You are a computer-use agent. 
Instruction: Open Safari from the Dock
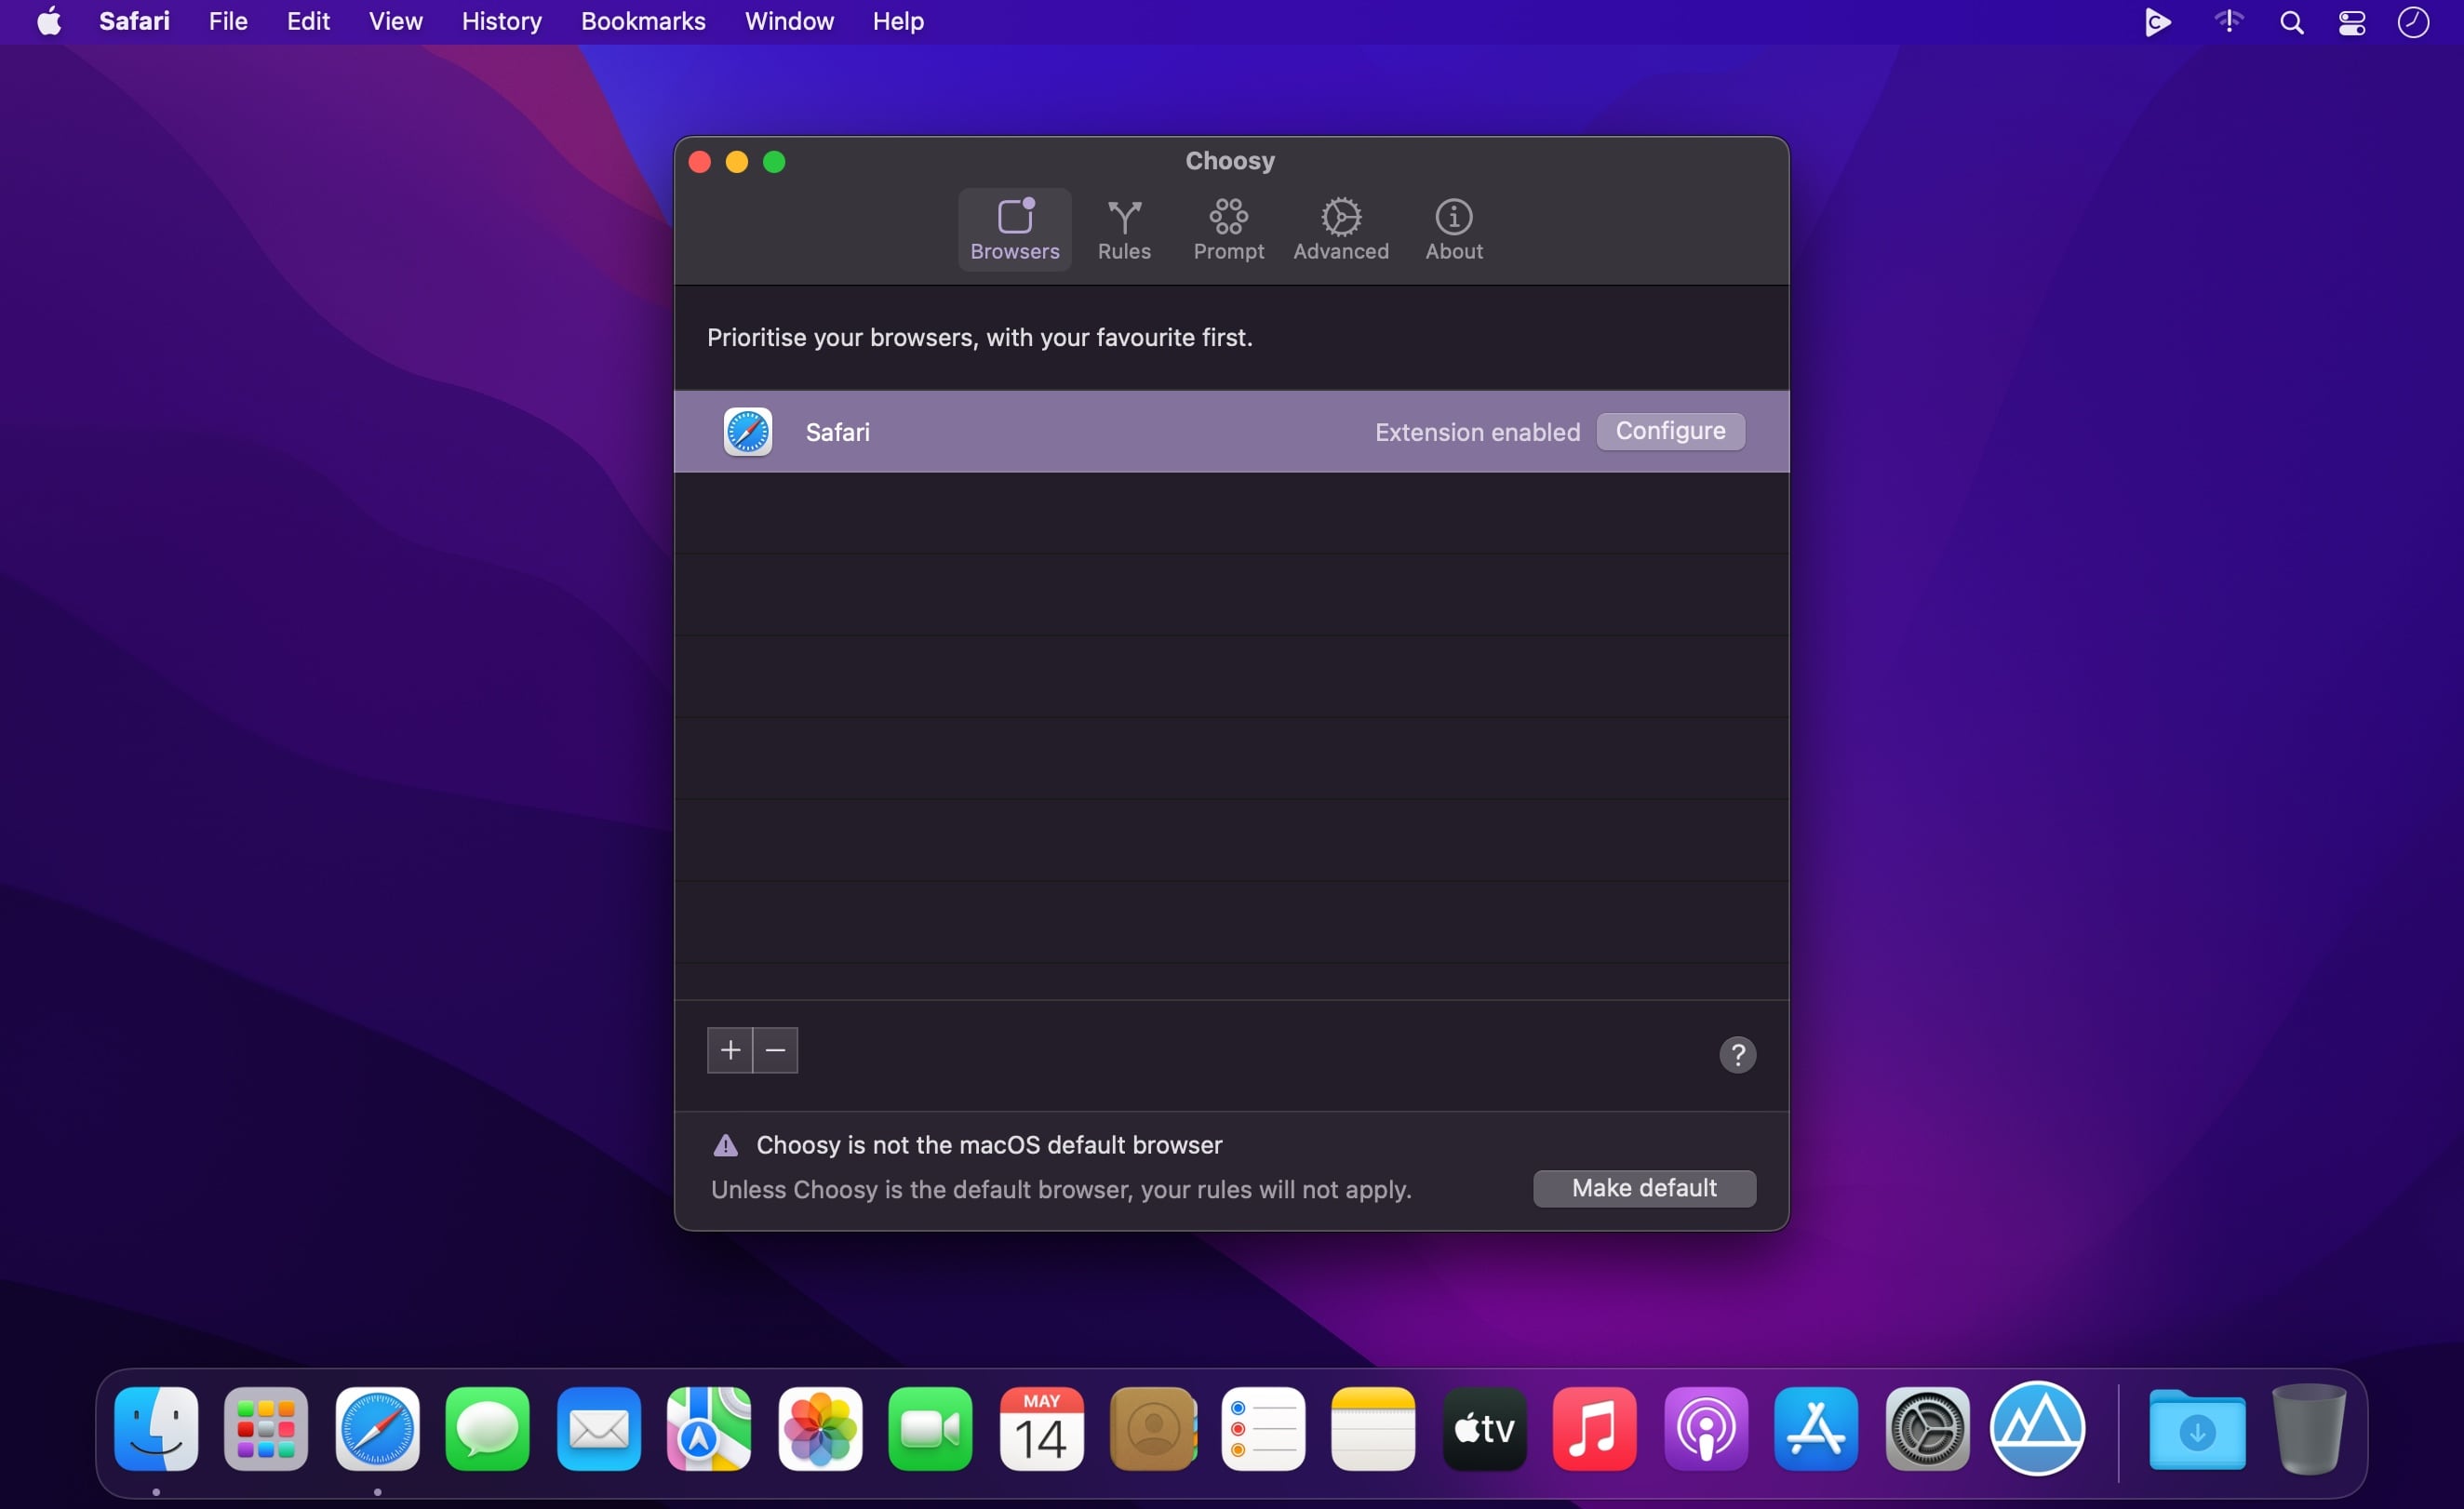click(x=377, y=1428)
